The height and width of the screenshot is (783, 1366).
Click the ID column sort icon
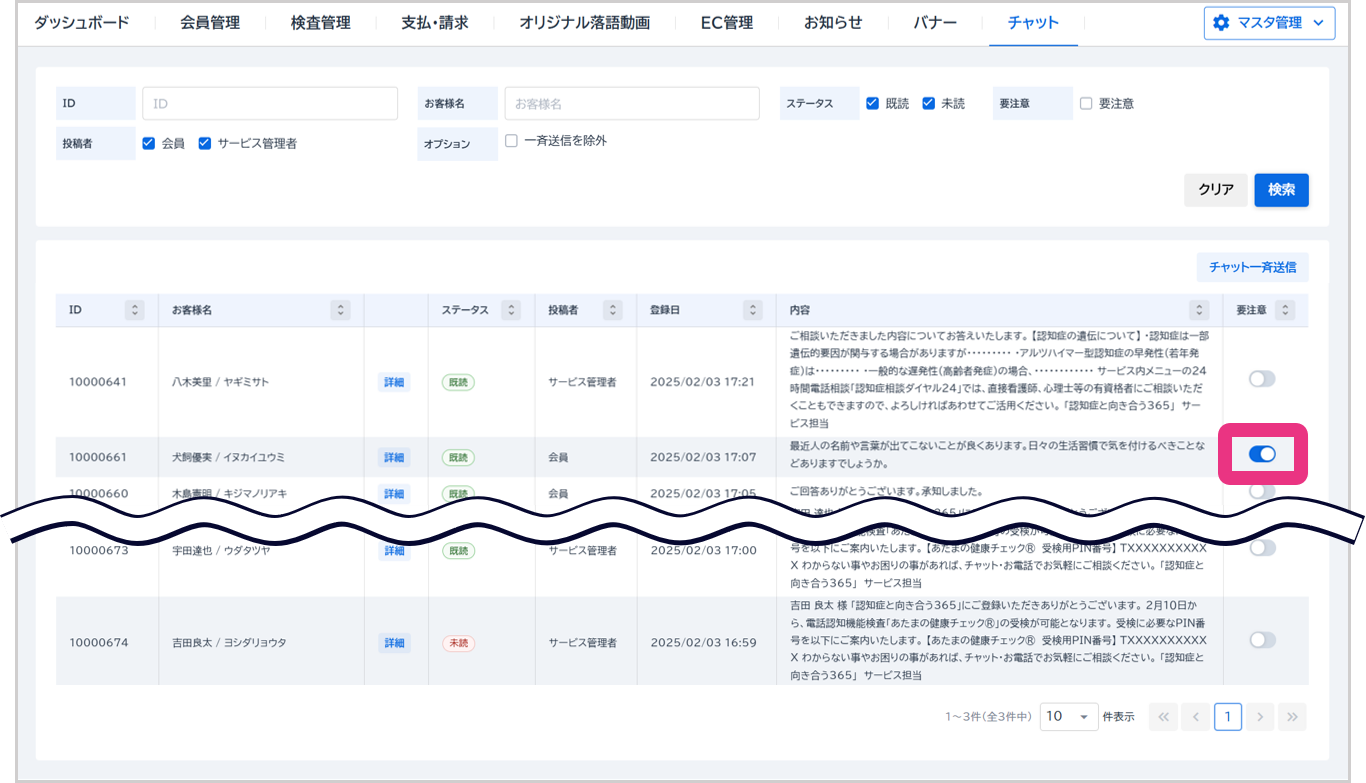135,310
